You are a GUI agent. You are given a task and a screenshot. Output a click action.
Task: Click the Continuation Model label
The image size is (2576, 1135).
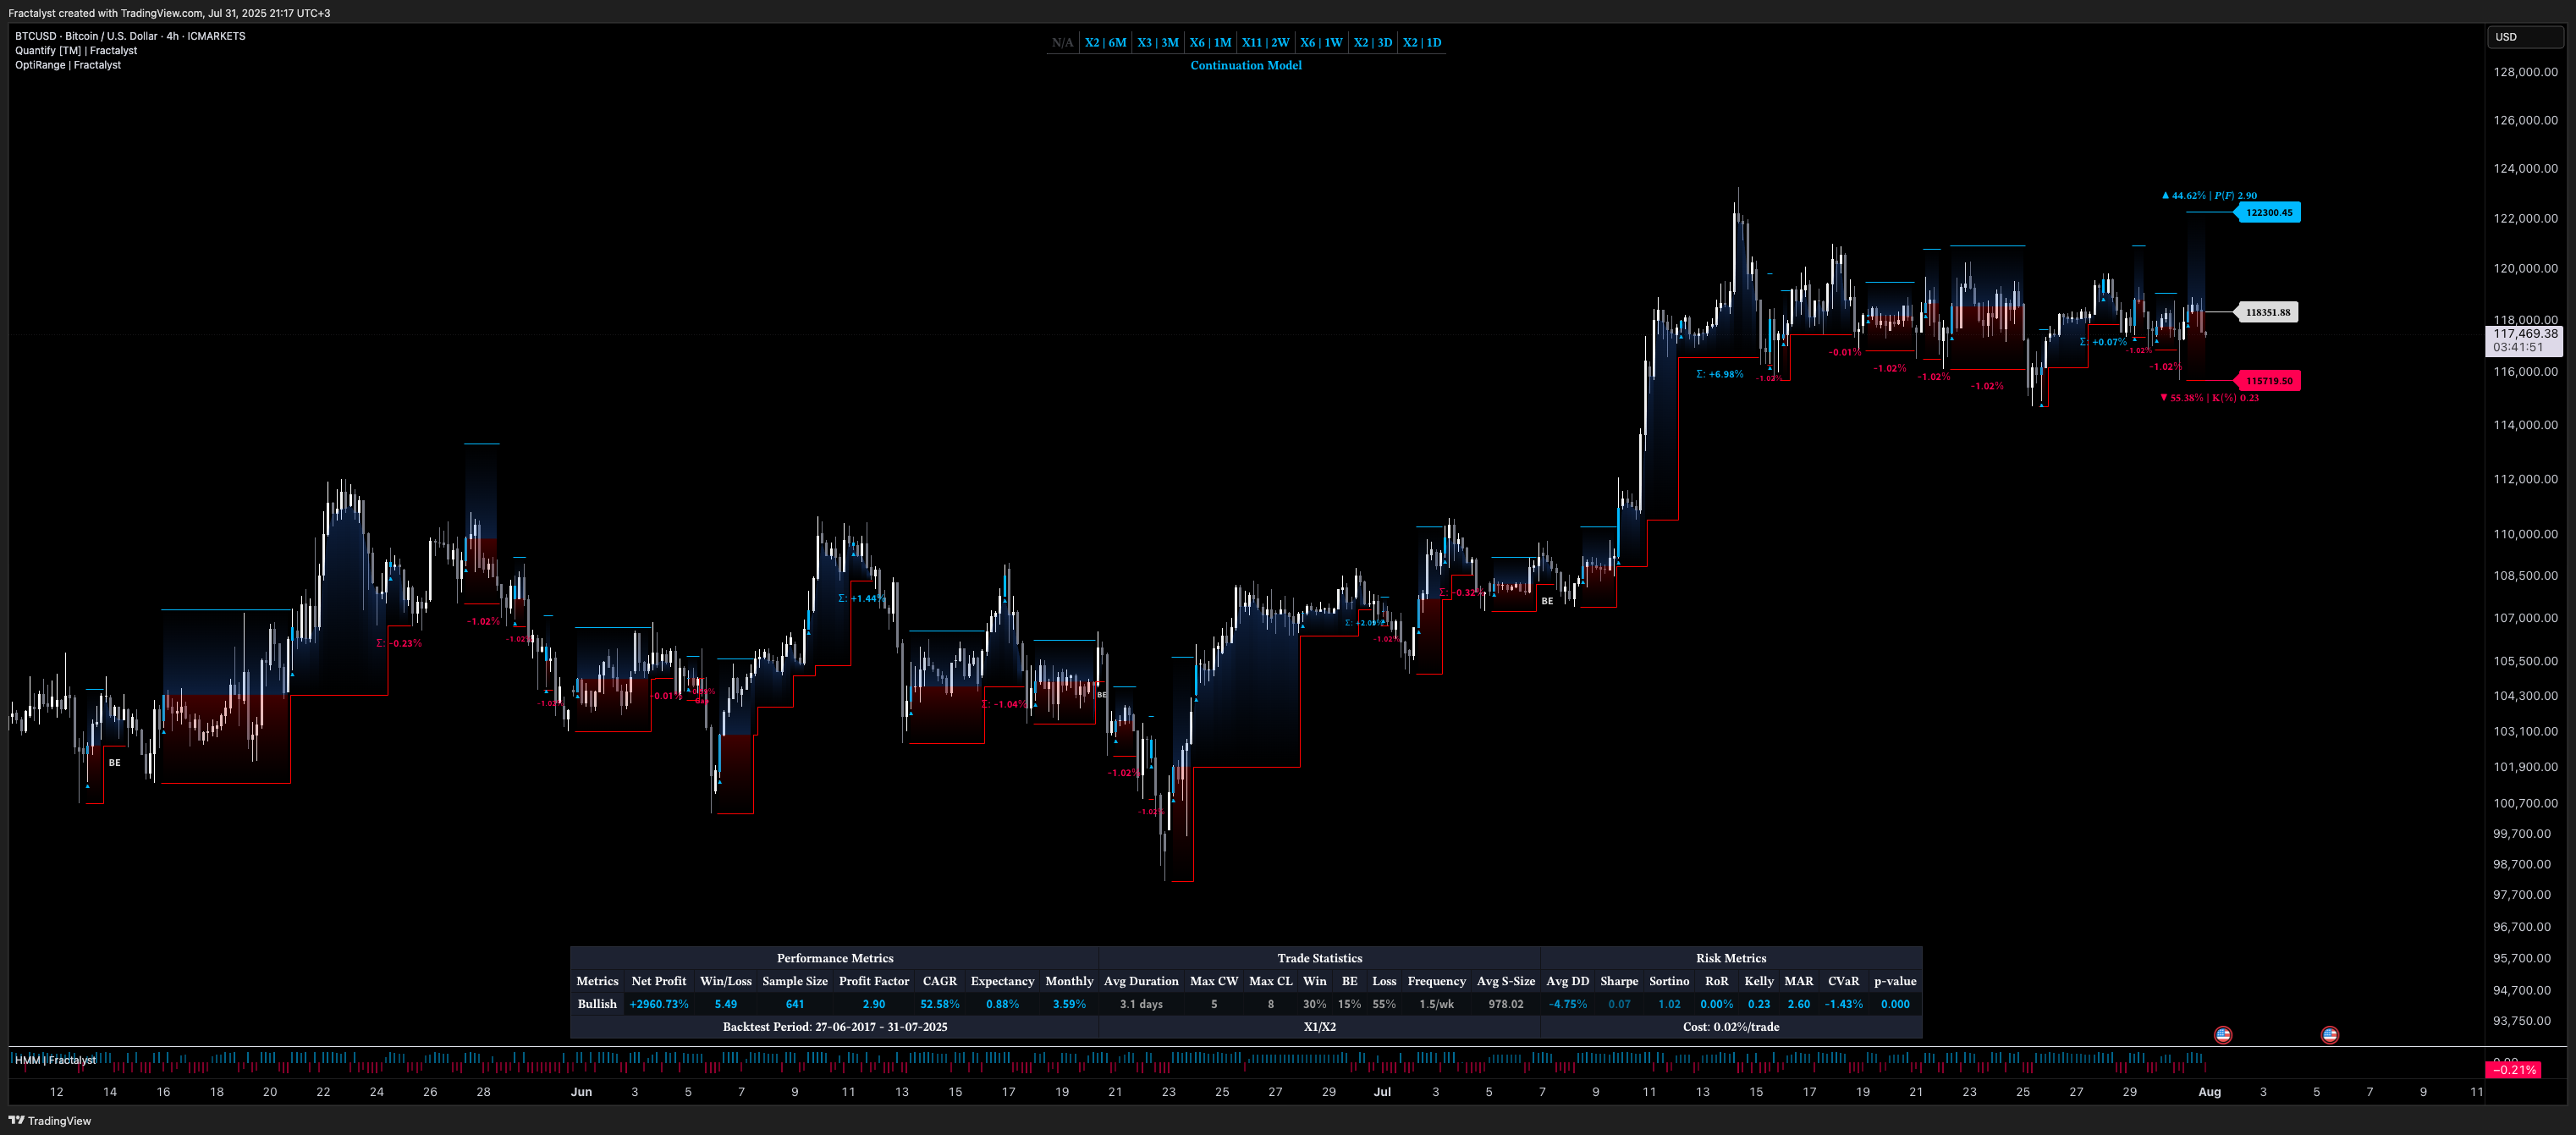tap(1245, 65)
